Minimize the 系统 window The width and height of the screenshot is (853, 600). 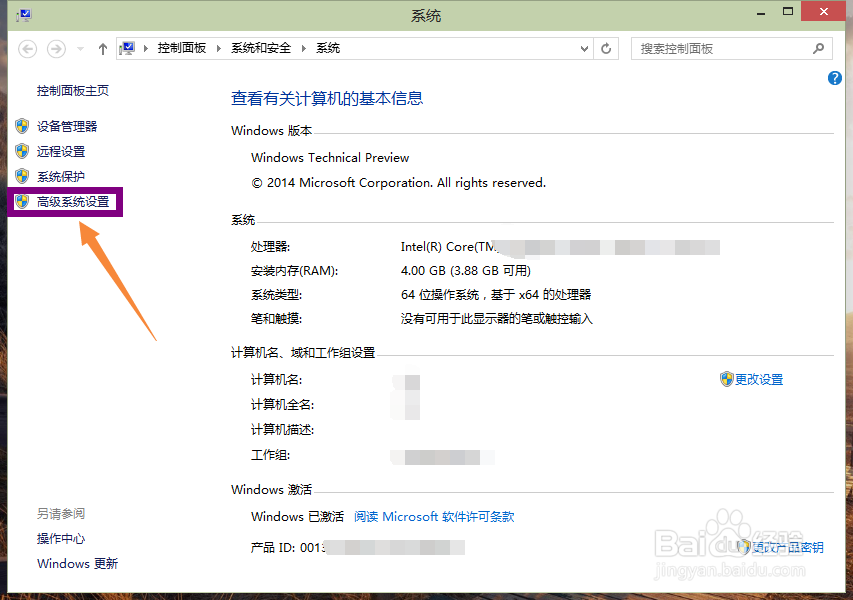pos(761,12)
